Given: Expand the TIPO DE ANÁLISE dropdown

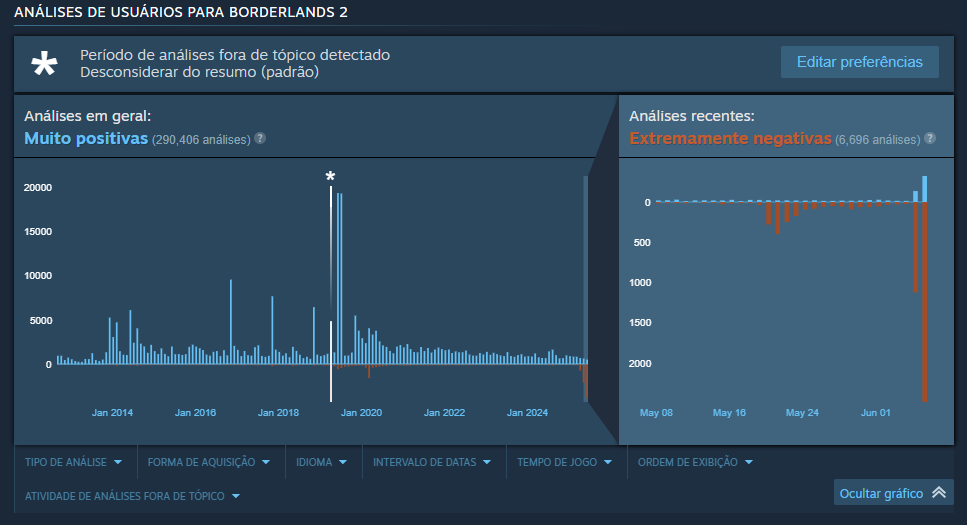Looking at the screenshot, I should coord(73,462).
